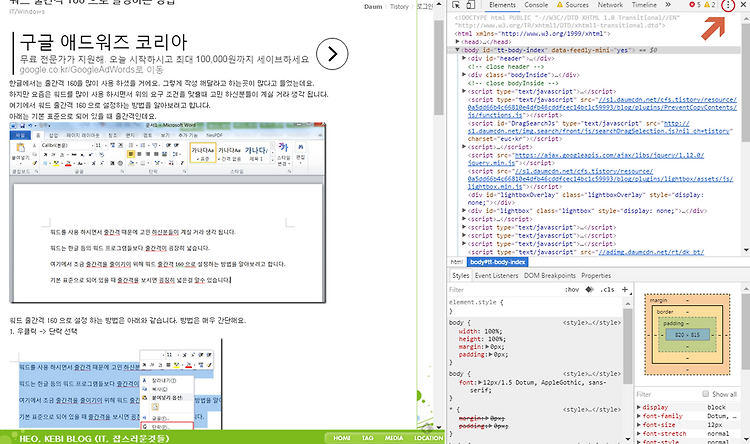
Task: Click HOME in the green blog navigation
Action: pyautogui.click(x=342, y=438)
